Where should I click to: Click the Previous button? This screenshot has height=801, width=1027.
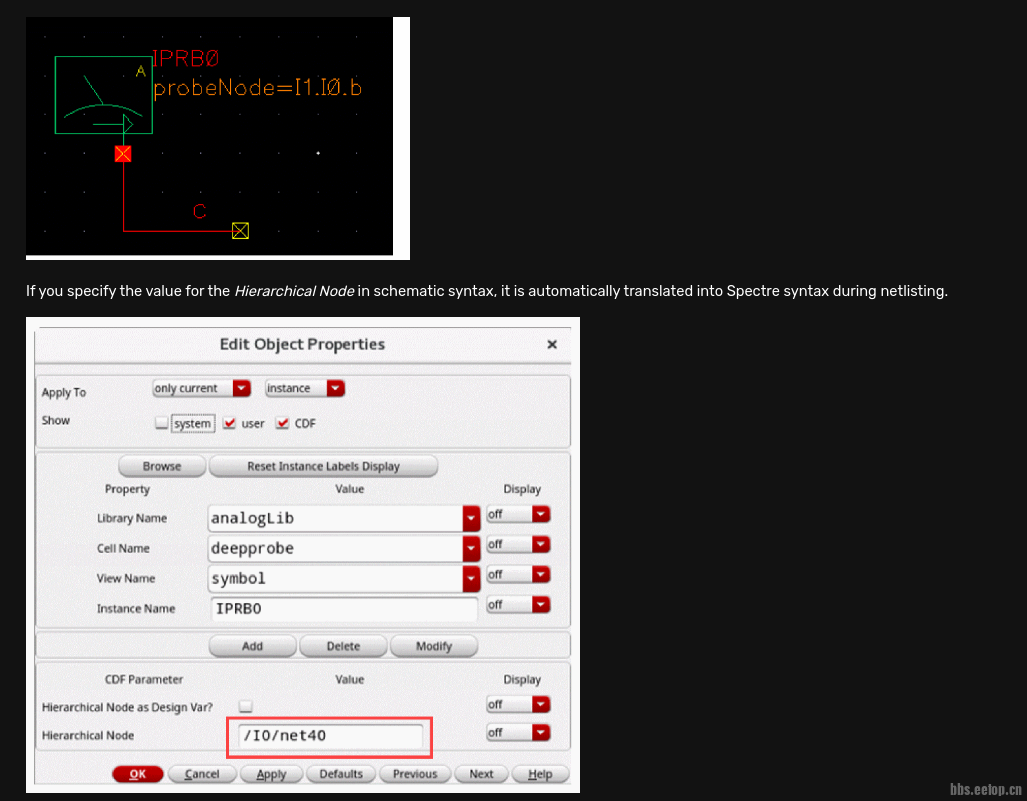click(x=415, y=774)
